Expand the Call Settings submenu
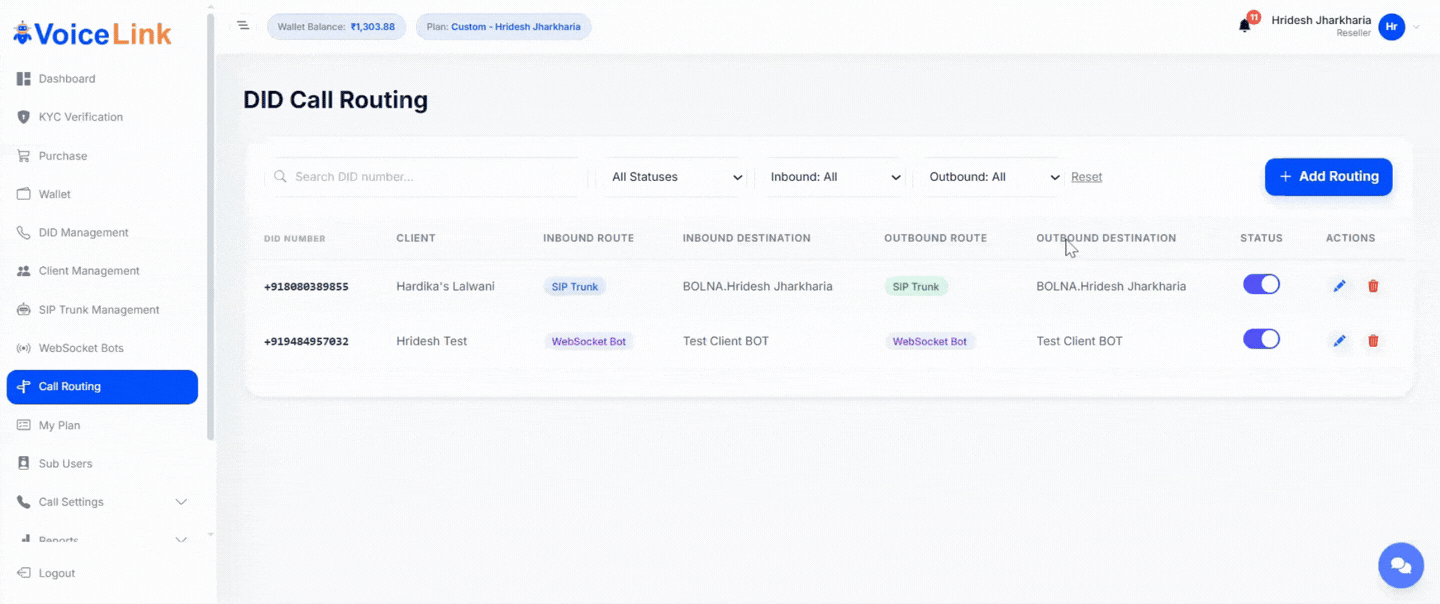This screenshot has height=604, width=1440. pyautogui.click(x=181, y=502)
